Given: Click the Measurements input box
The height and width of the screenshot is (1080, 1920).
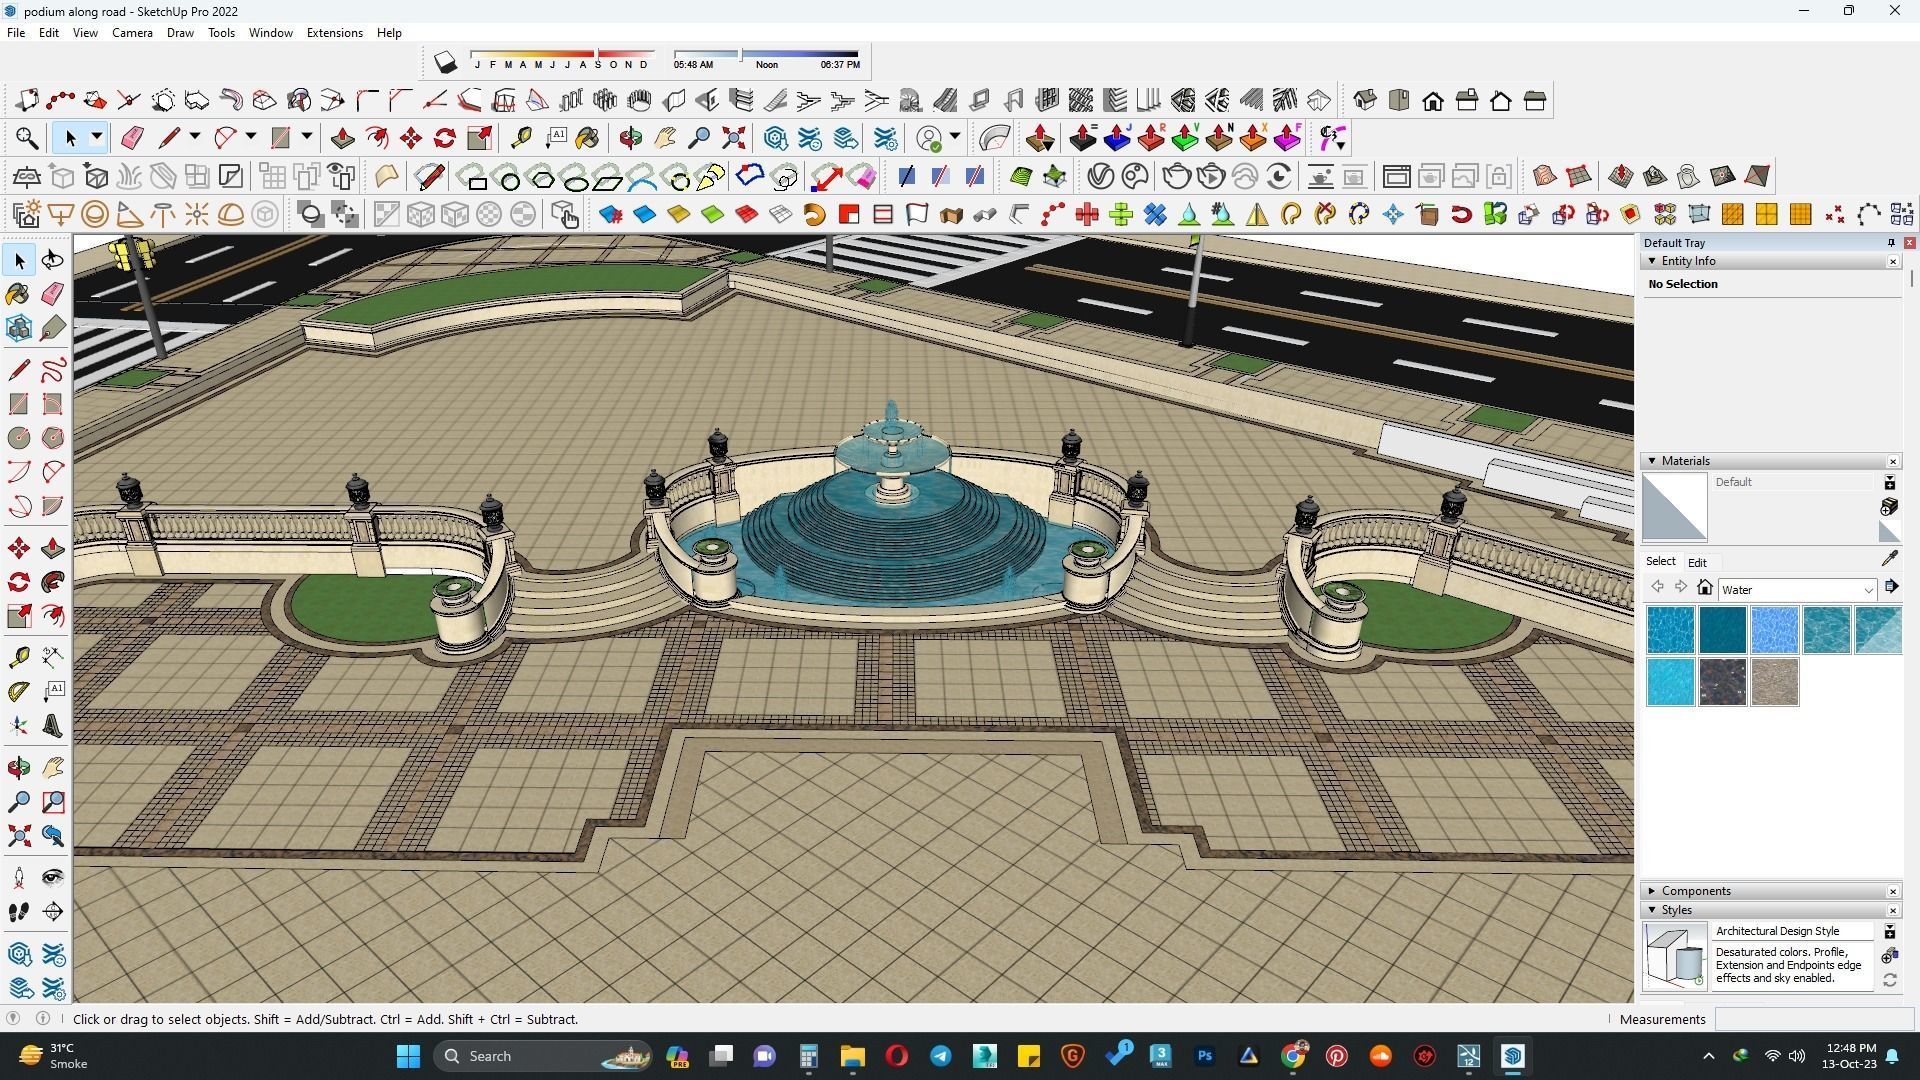Looking at the screenshot, I should click(1814, 1019).
